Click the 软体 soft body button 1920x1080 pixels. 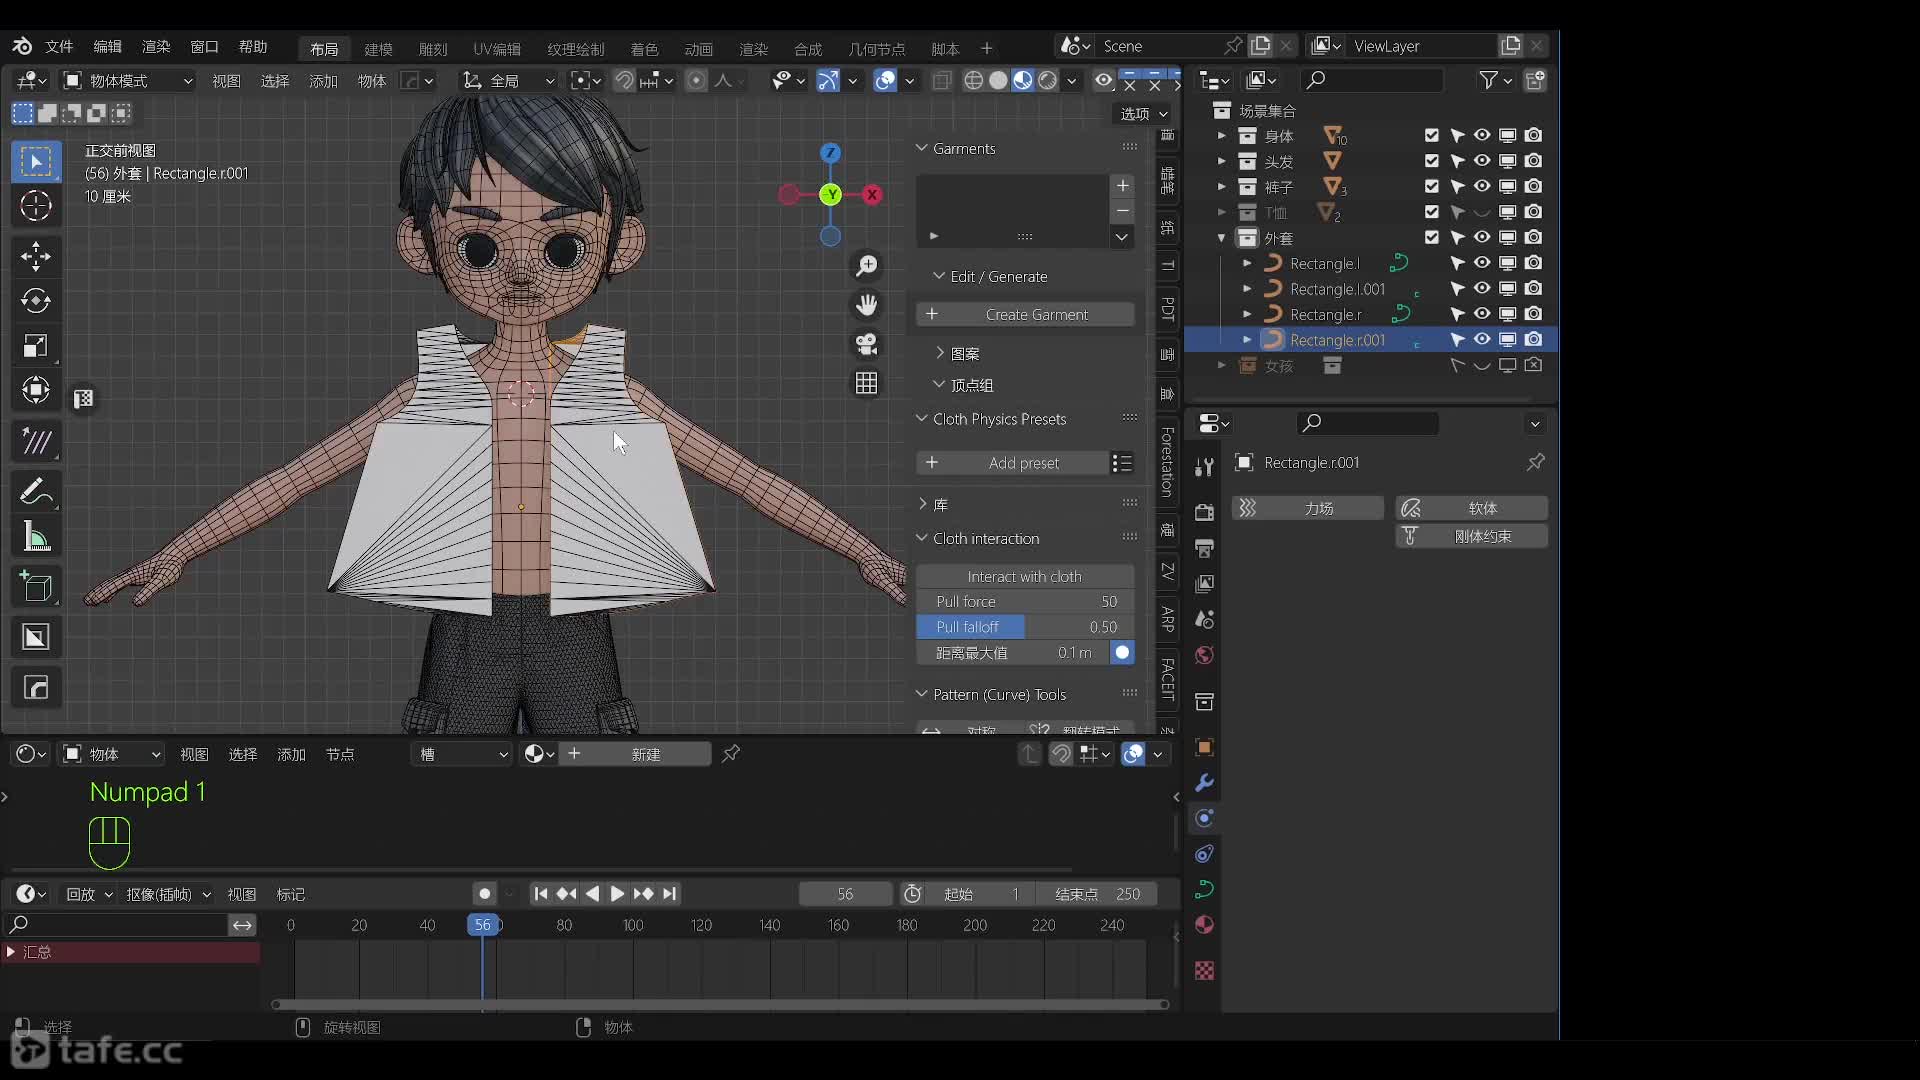[1472, 508]
